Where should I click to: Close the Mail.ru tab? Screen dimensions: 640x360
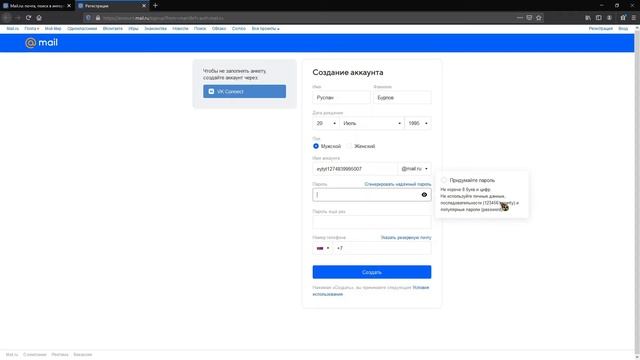tap(69, 6)
